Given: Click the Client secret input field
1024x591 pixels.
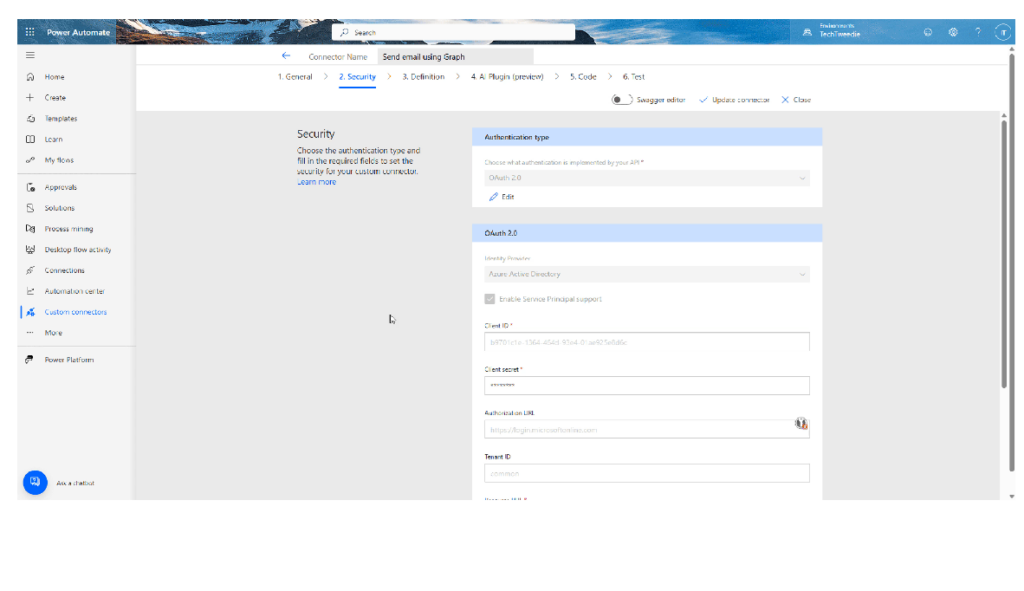Looking at the screenshot, I should click(x=646, y=385).
